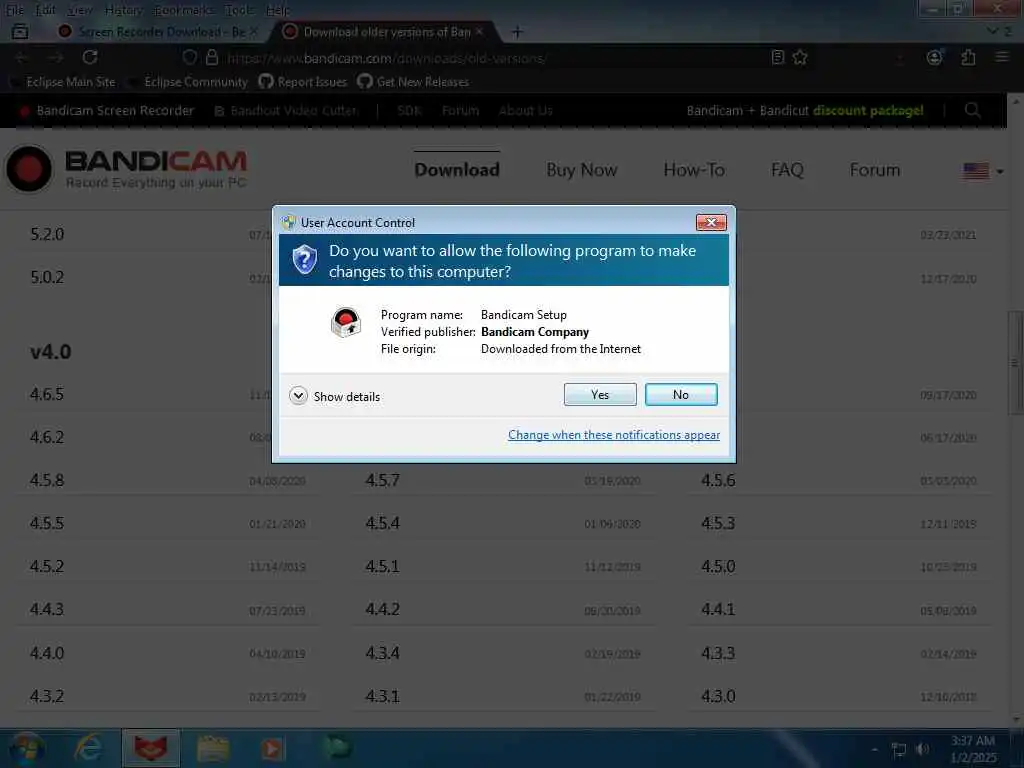1024x768 pixels.
Task: Go back in Firefox
Action: tap(22, 57)
